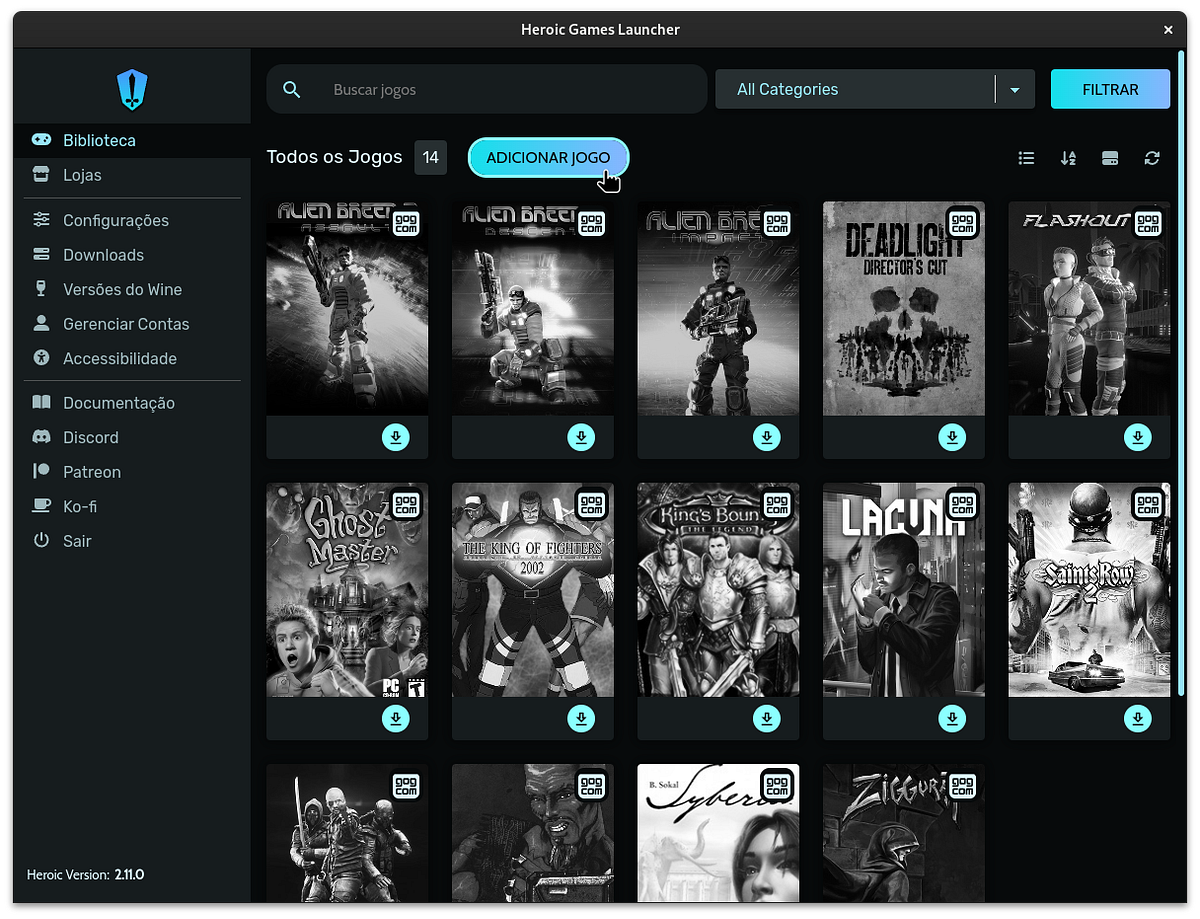Download Ghost Master
The width and height of the screenshot is (1200, 919).
coord(396,718)
